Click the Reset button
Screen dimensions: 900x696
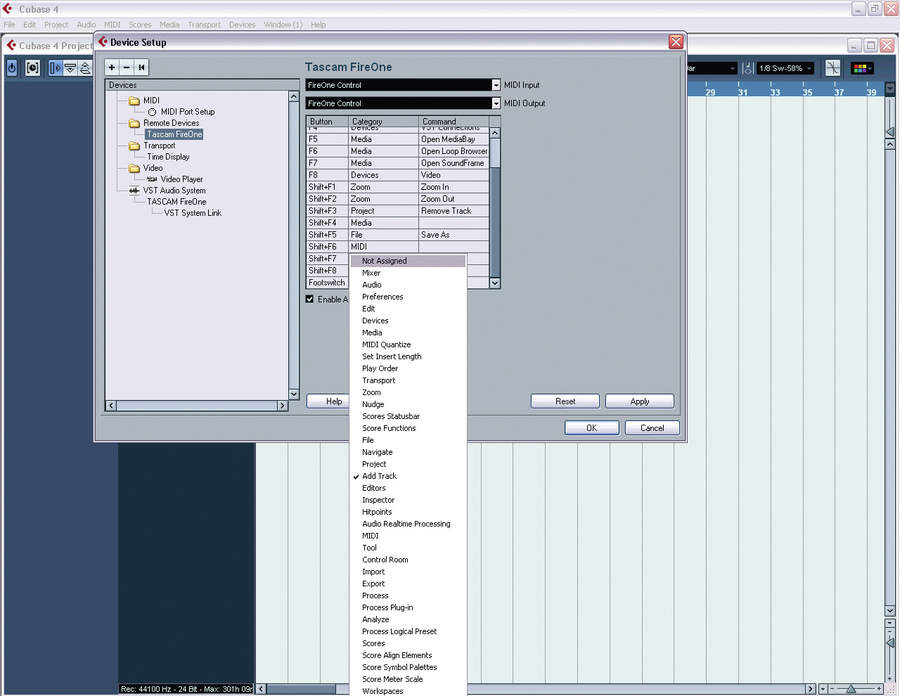click(565, 401)
